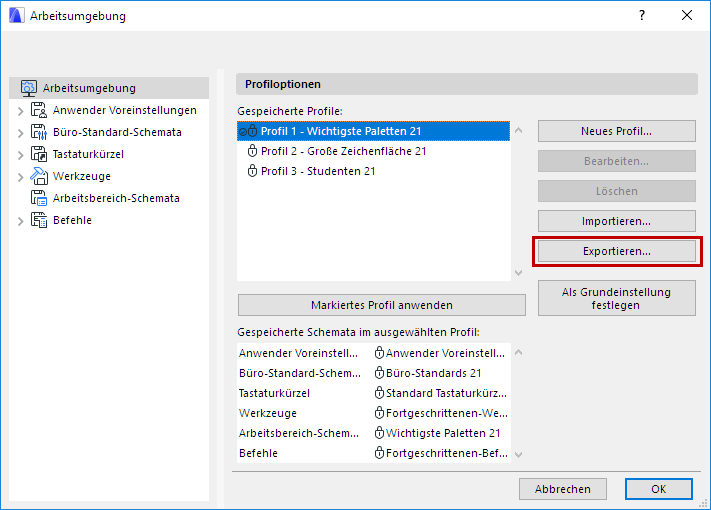Click the Anwender Voreinstellungen tree icon
This screenshot has height=510, width=711.
click(39, 110)
